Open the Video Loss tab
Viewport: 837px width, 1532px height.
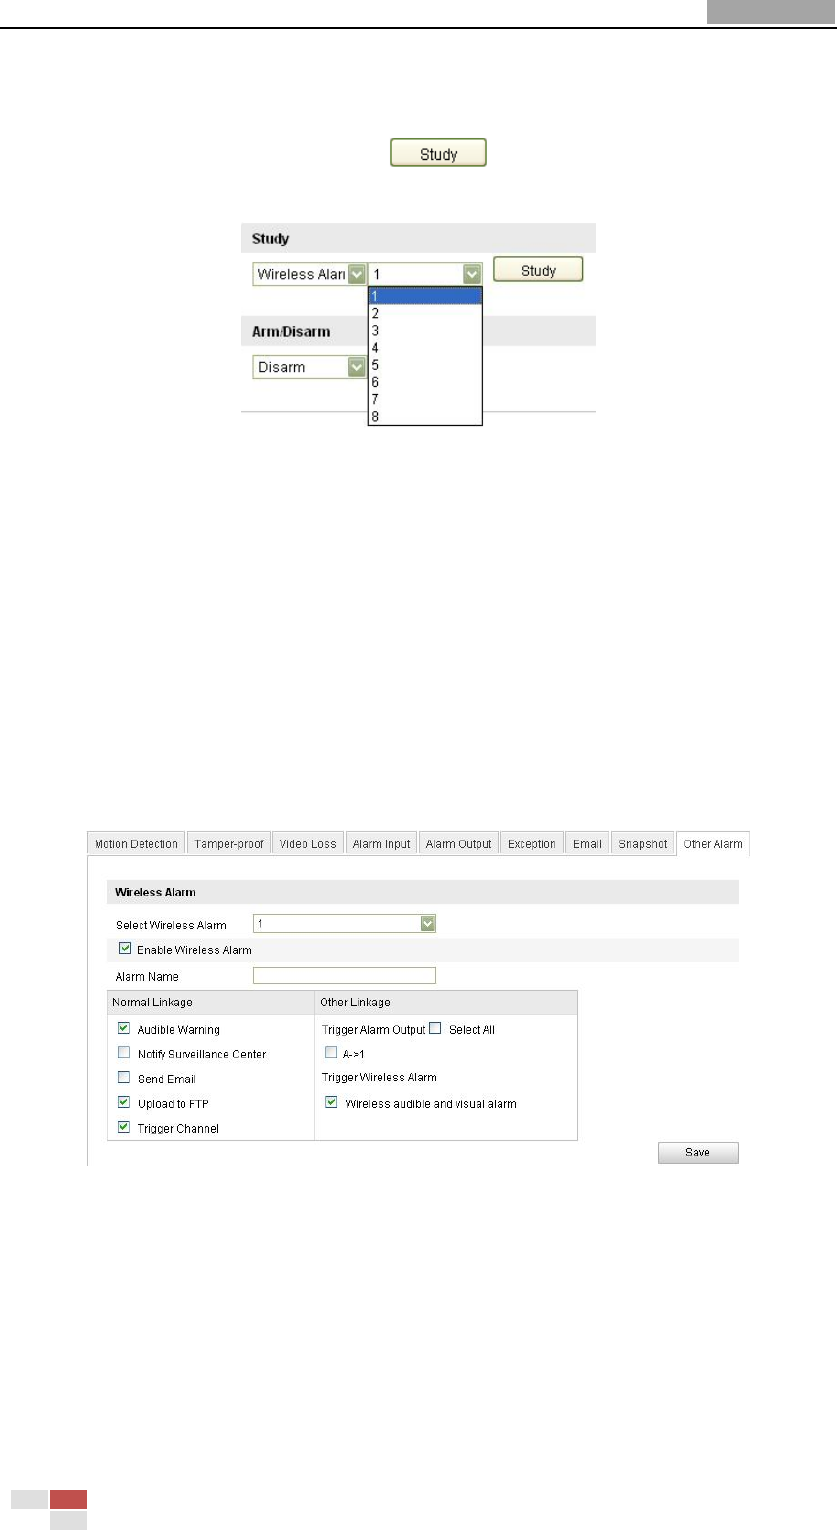click(x=308, y=843)
